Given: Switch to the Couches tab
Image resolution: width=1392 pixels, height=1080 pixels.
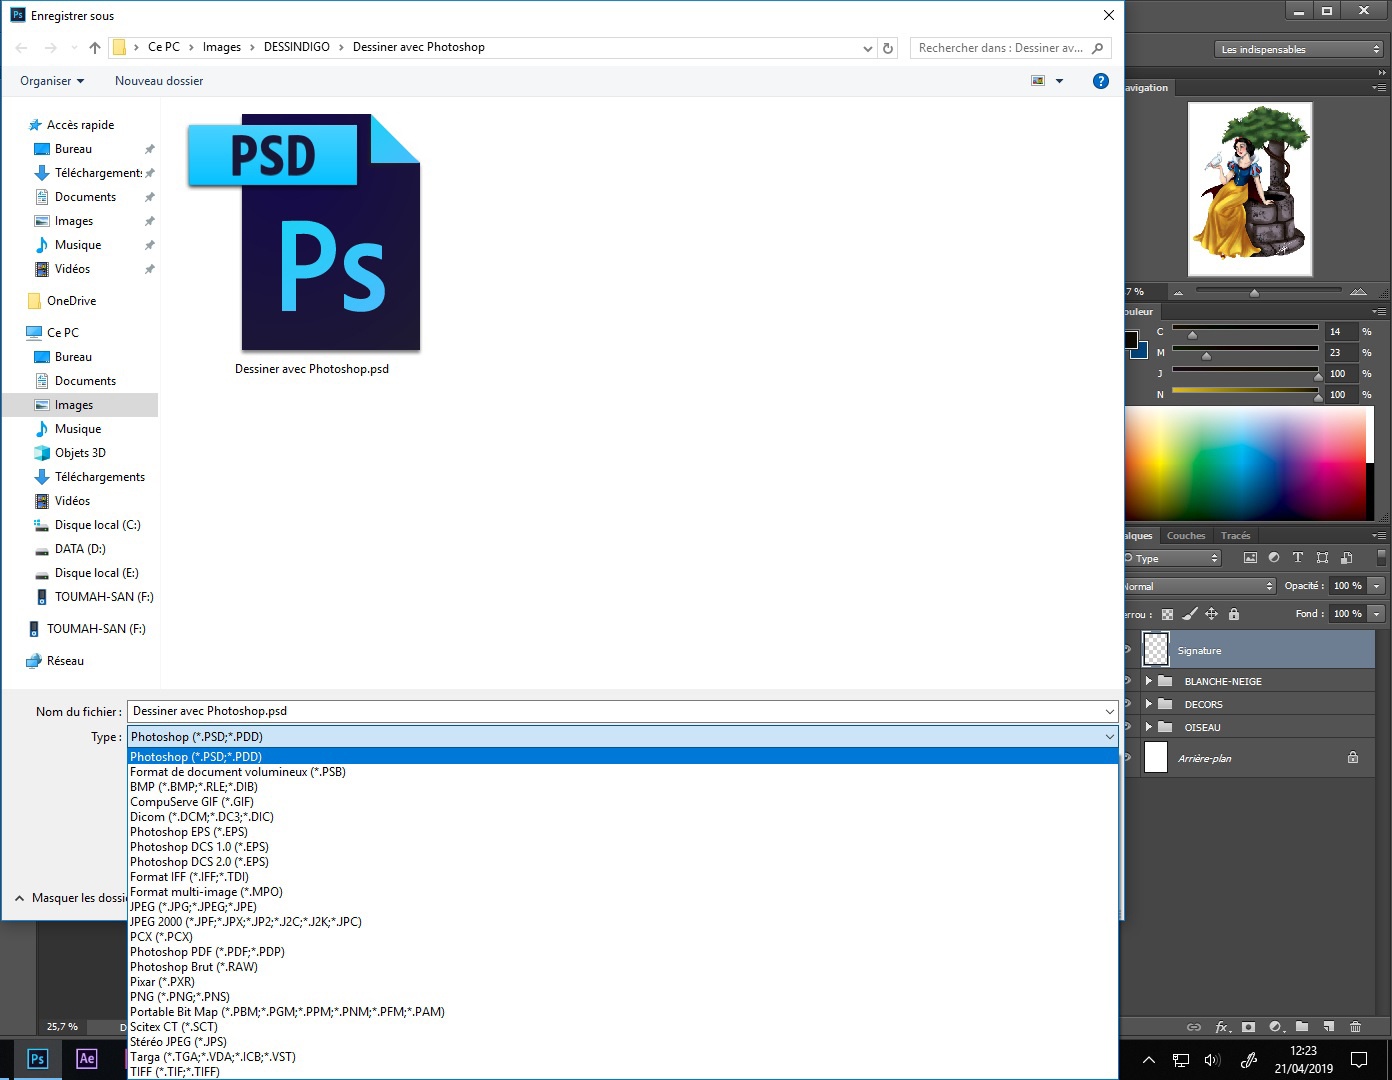Looking at the screenshot, I should pyautogui.click(x=1186, y=536).
